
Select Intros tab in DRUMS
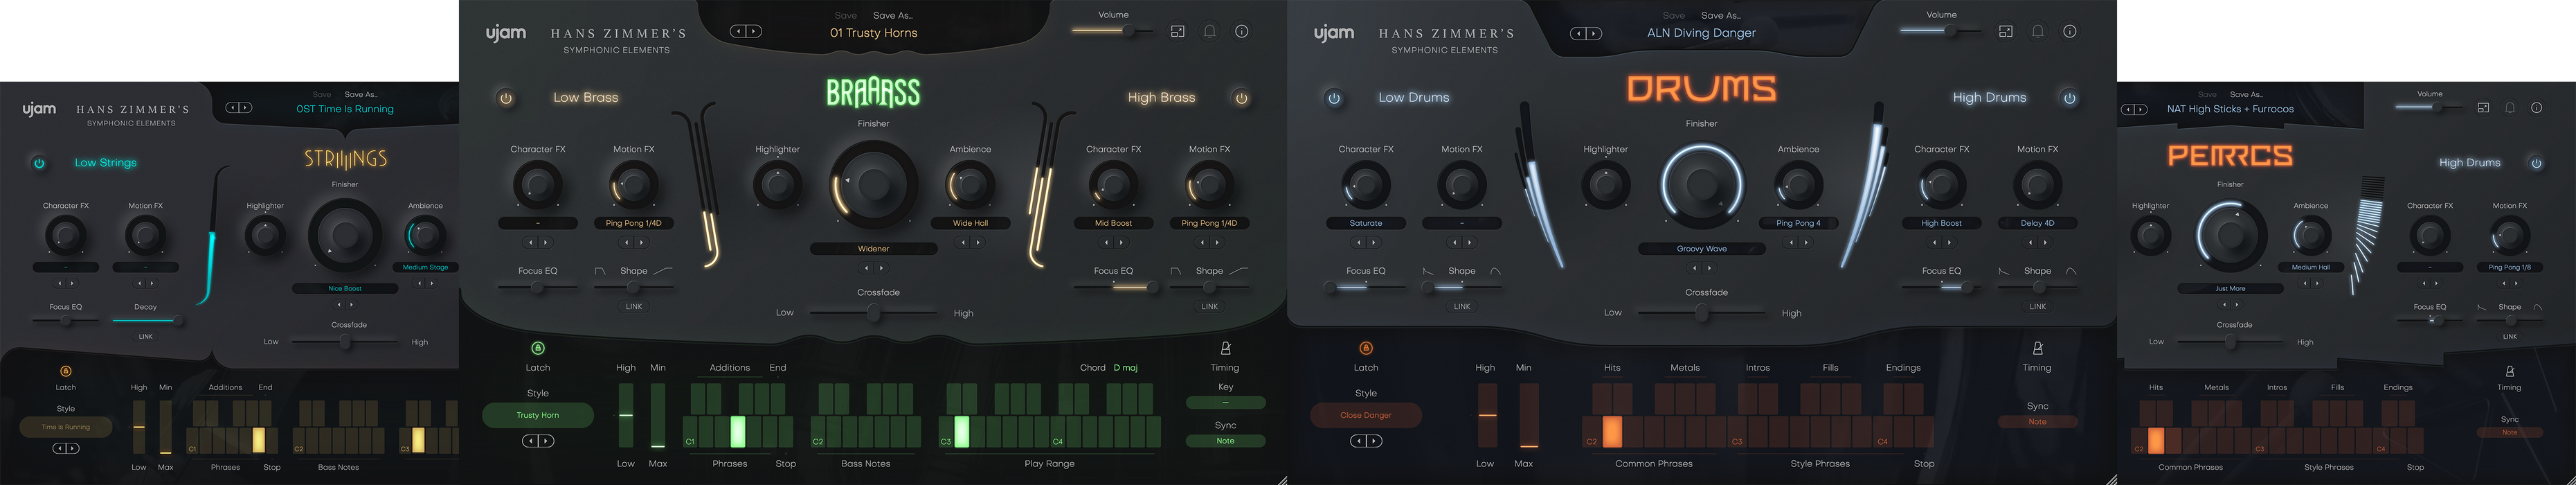pos(1757,368)
